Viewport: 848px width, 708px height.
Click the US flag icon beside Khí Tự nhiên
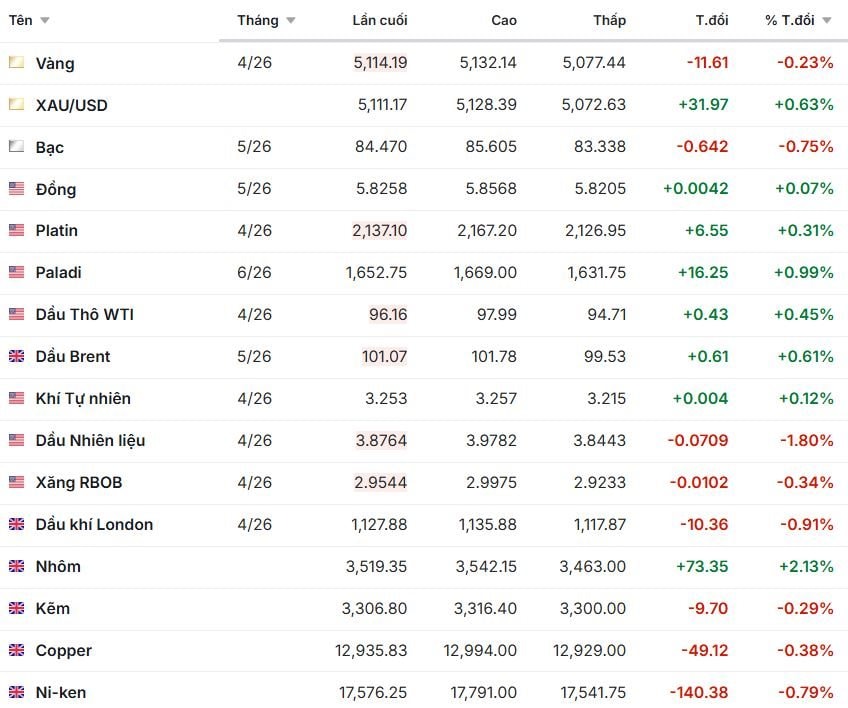[16, 398]
